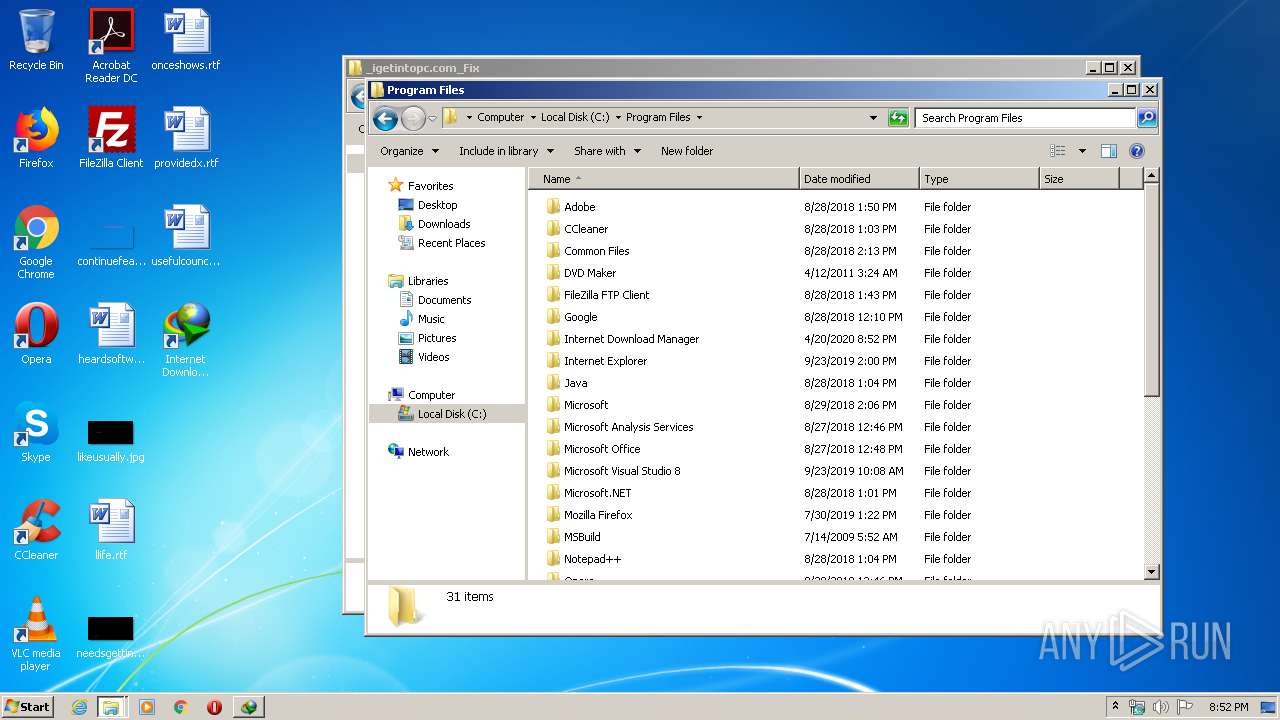Click the media player icon in taskbar
This screenshot has width=1280, height=720.
coord(147,707)
